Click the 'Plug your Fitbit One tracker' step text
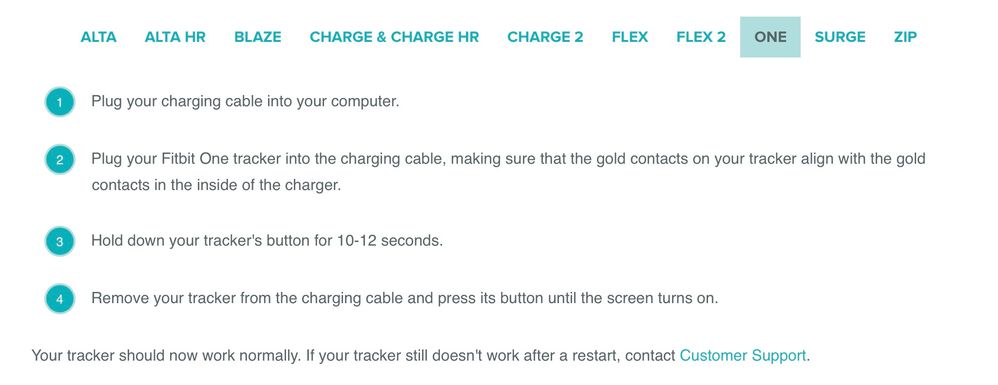The height and width of the screenshot is (385, 998). pyautogui.click(x=508, y=172)
